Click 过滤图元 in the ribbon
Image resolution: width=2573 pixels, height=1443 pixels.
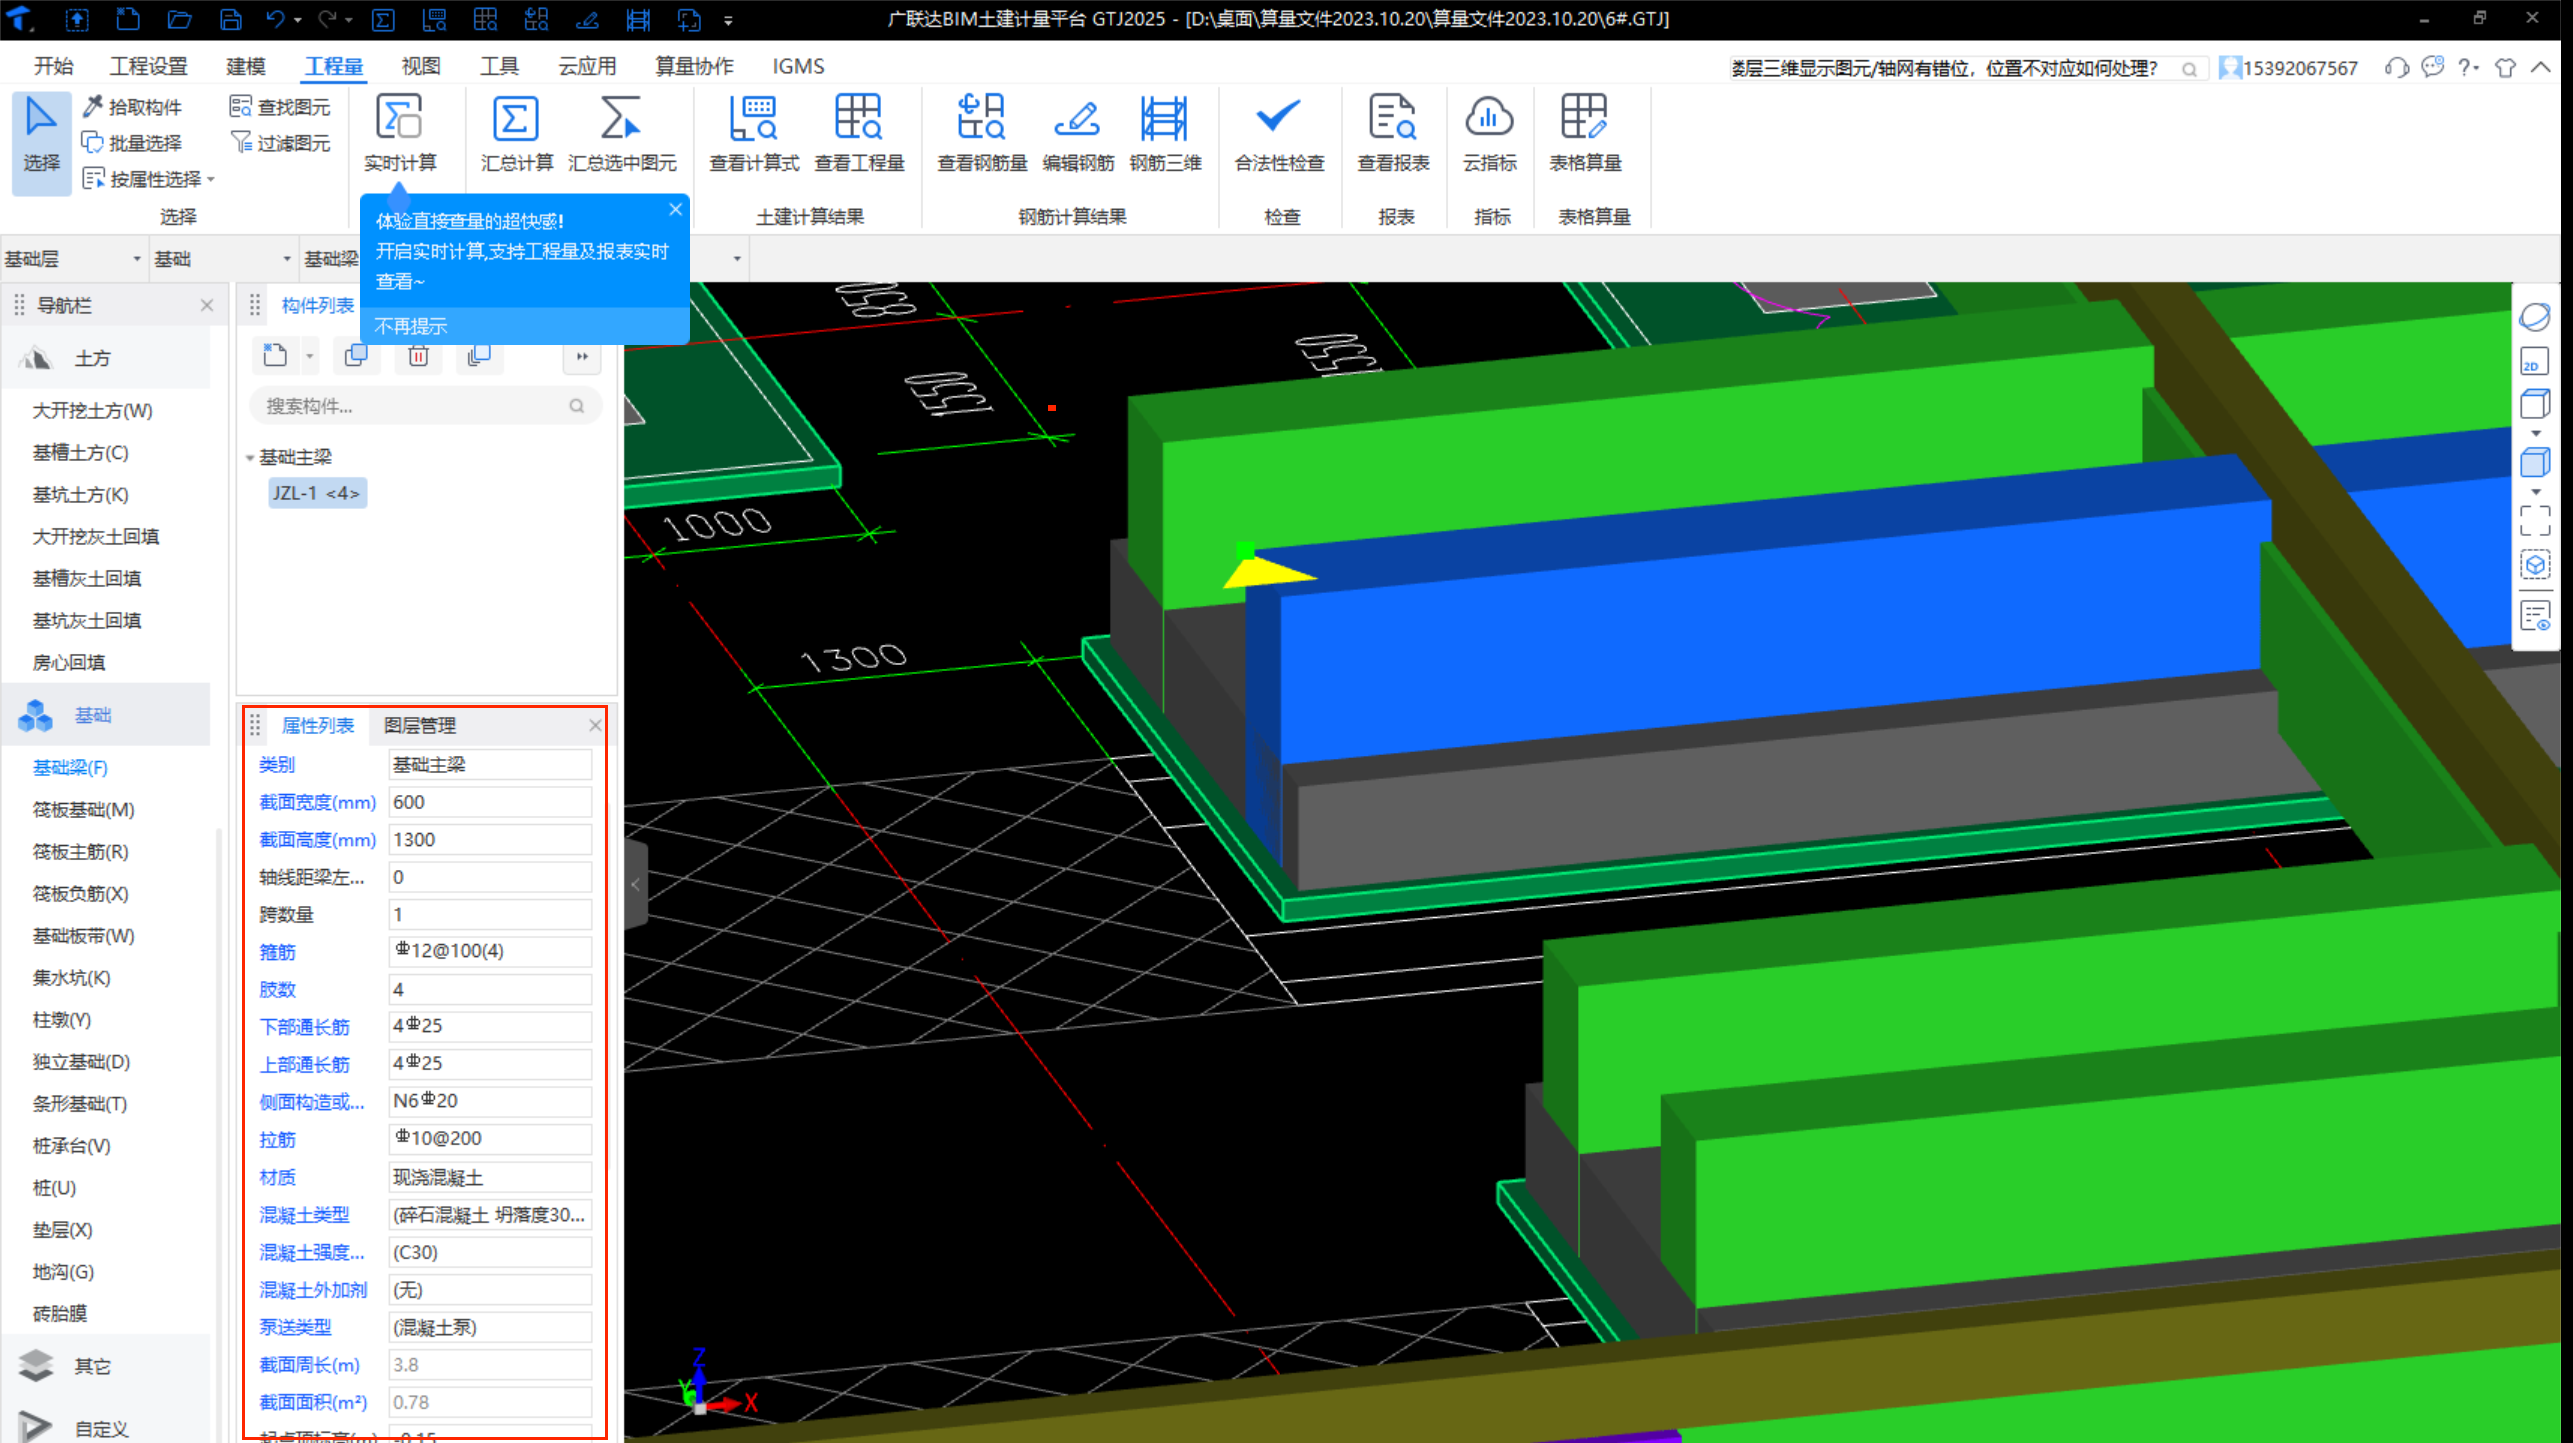(x=280, y=143)
